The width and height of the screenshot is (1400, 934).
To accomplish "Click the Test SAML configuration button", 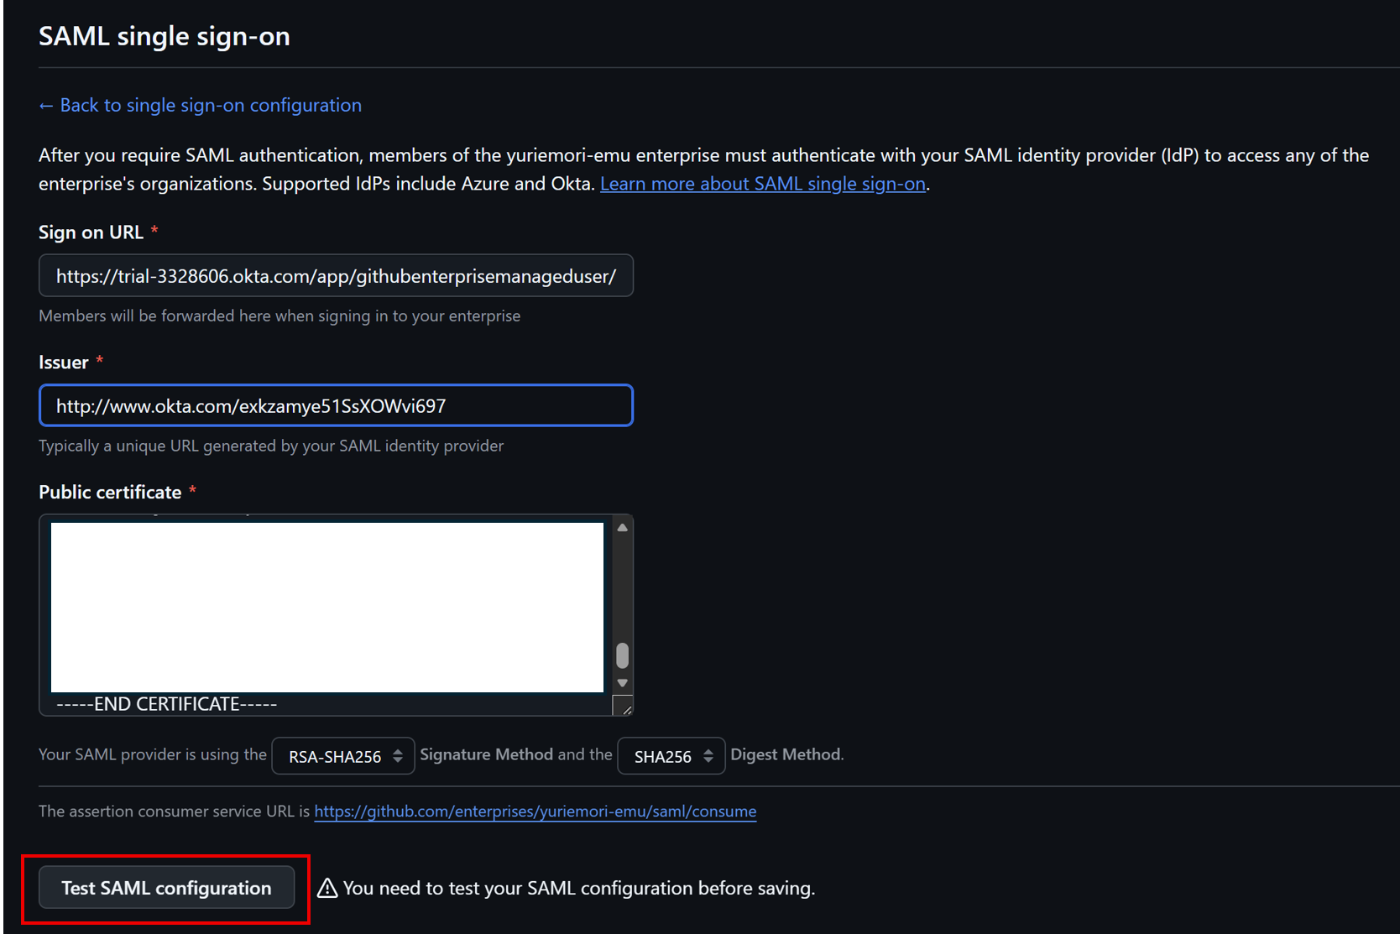I will pyautogui.click(x=165, y=888).
